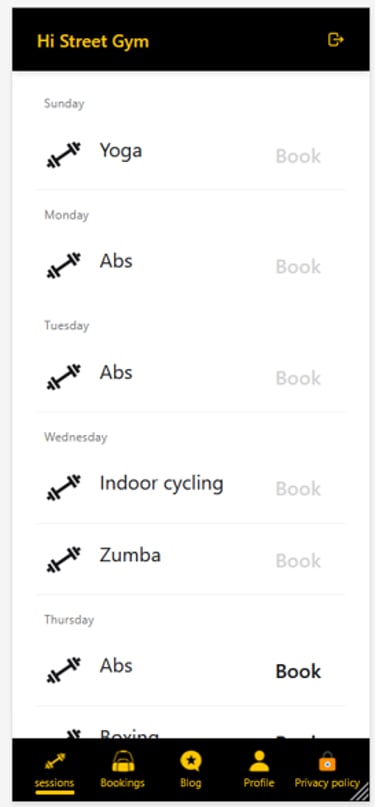Click the dumbbell icon beside Monday Abs

[x=64, y=265]
